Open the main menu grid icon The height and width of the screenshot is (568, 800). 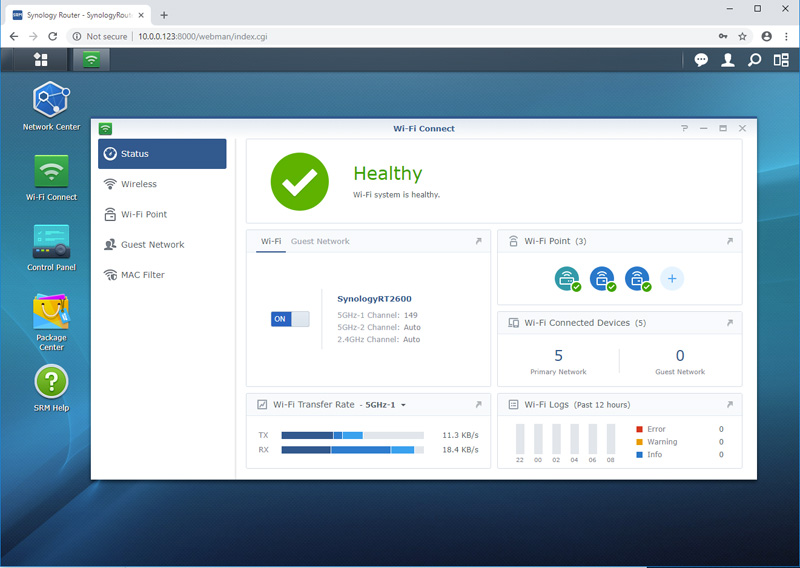(41, 60)
